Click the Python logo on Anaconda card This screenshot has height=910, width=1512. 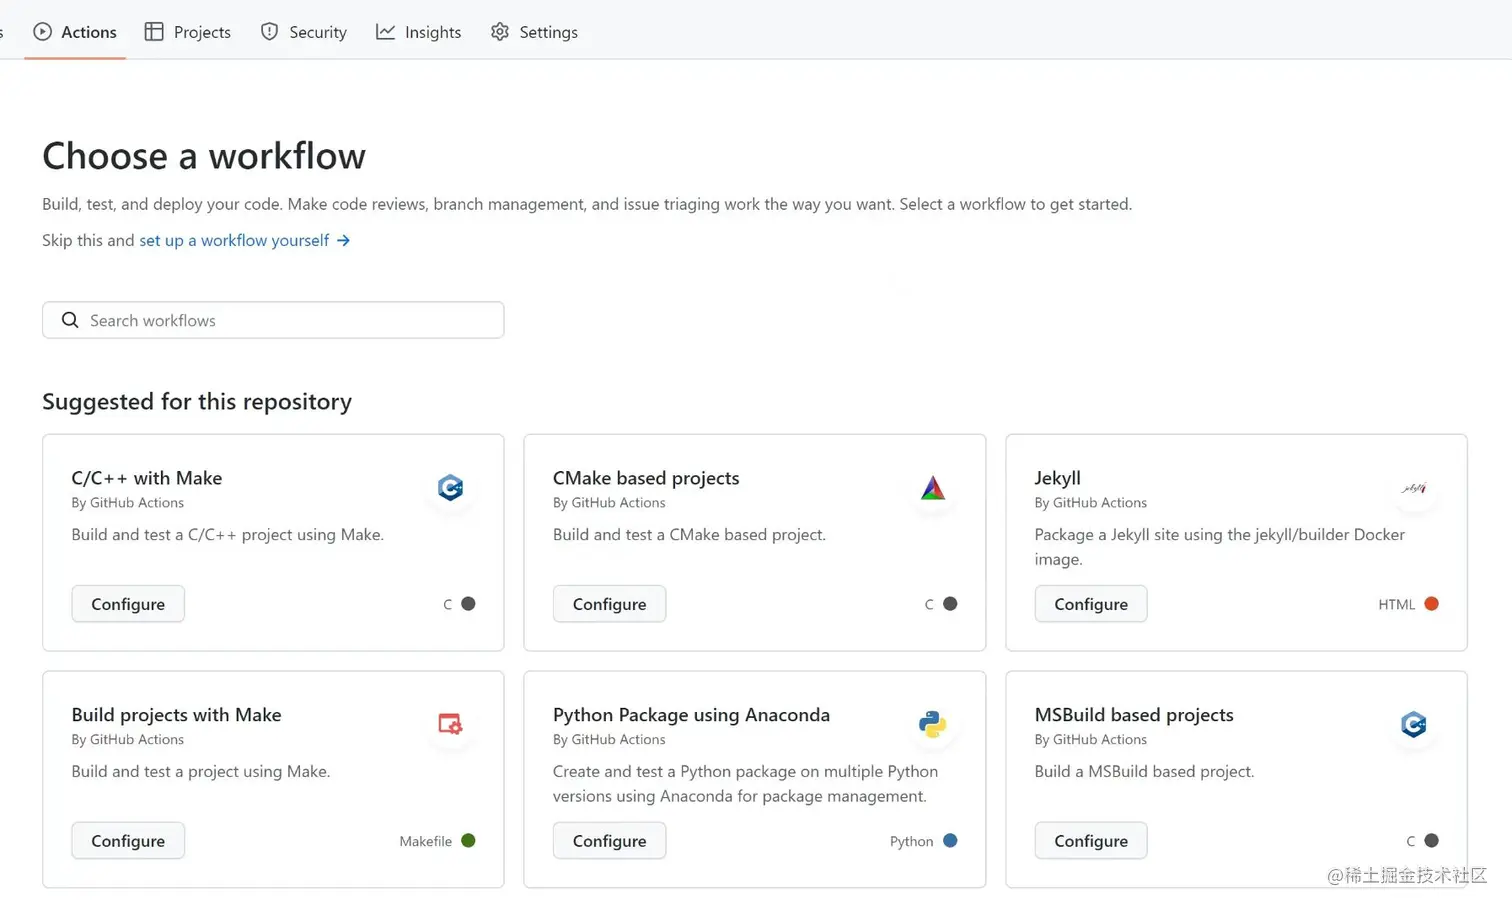(933, 724)
